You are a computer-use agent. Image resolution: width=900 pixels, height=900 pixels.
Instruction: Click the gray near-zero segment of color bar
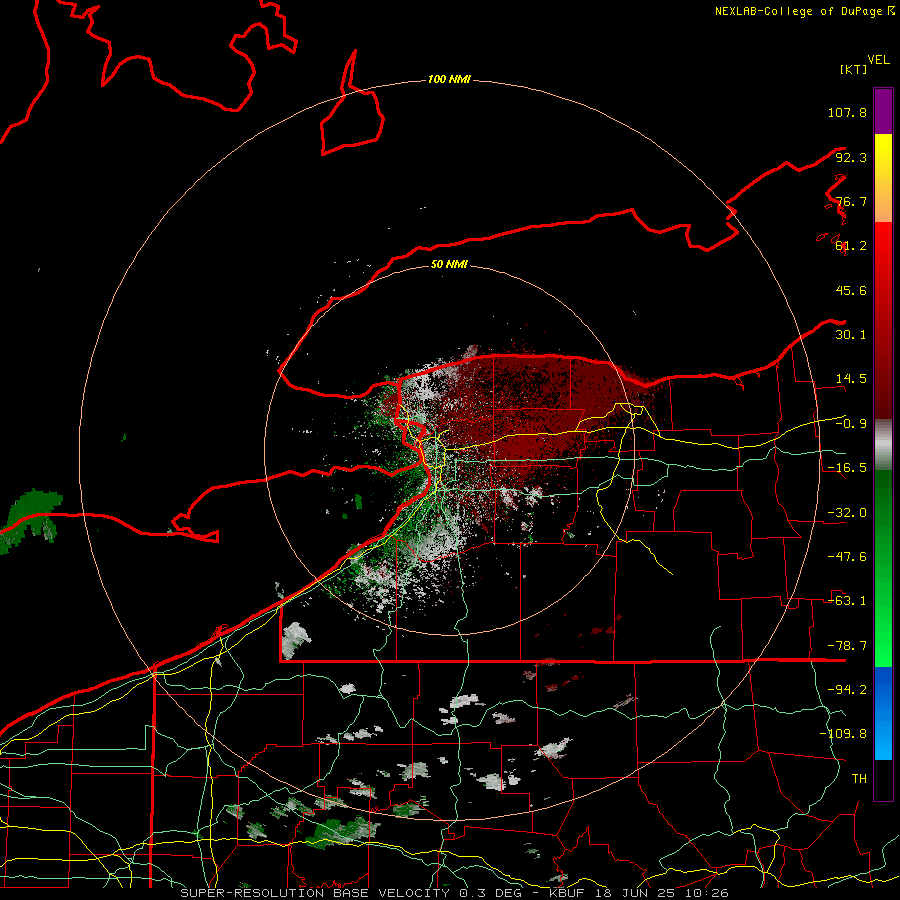pyautogui.click(x=883, y=445)
